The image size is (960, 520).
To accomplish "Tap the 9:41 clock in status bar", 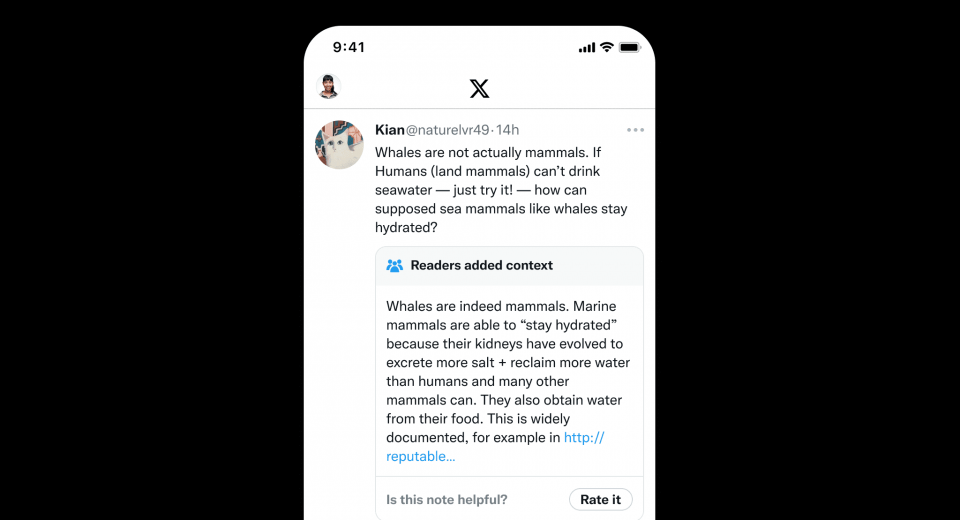I will click(x=349, y=47).
